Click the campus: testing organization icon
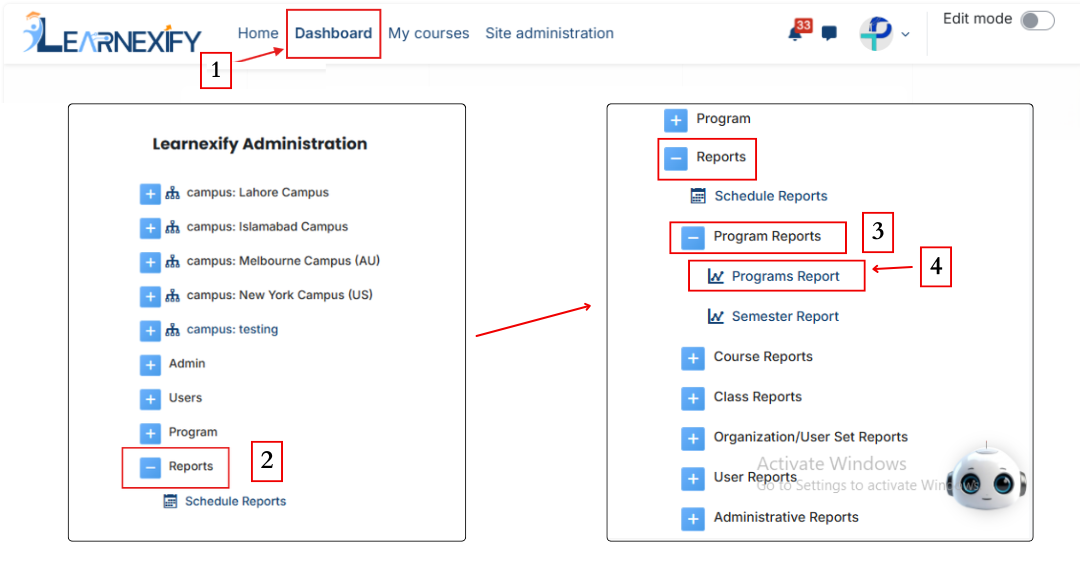Screen dimensions: 1080x566 (173, 330)
